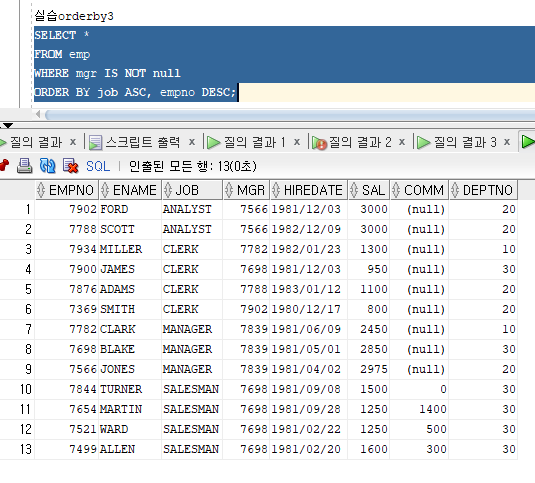
Task: Select the BLAKE name cell
Action: coord(130,349)
